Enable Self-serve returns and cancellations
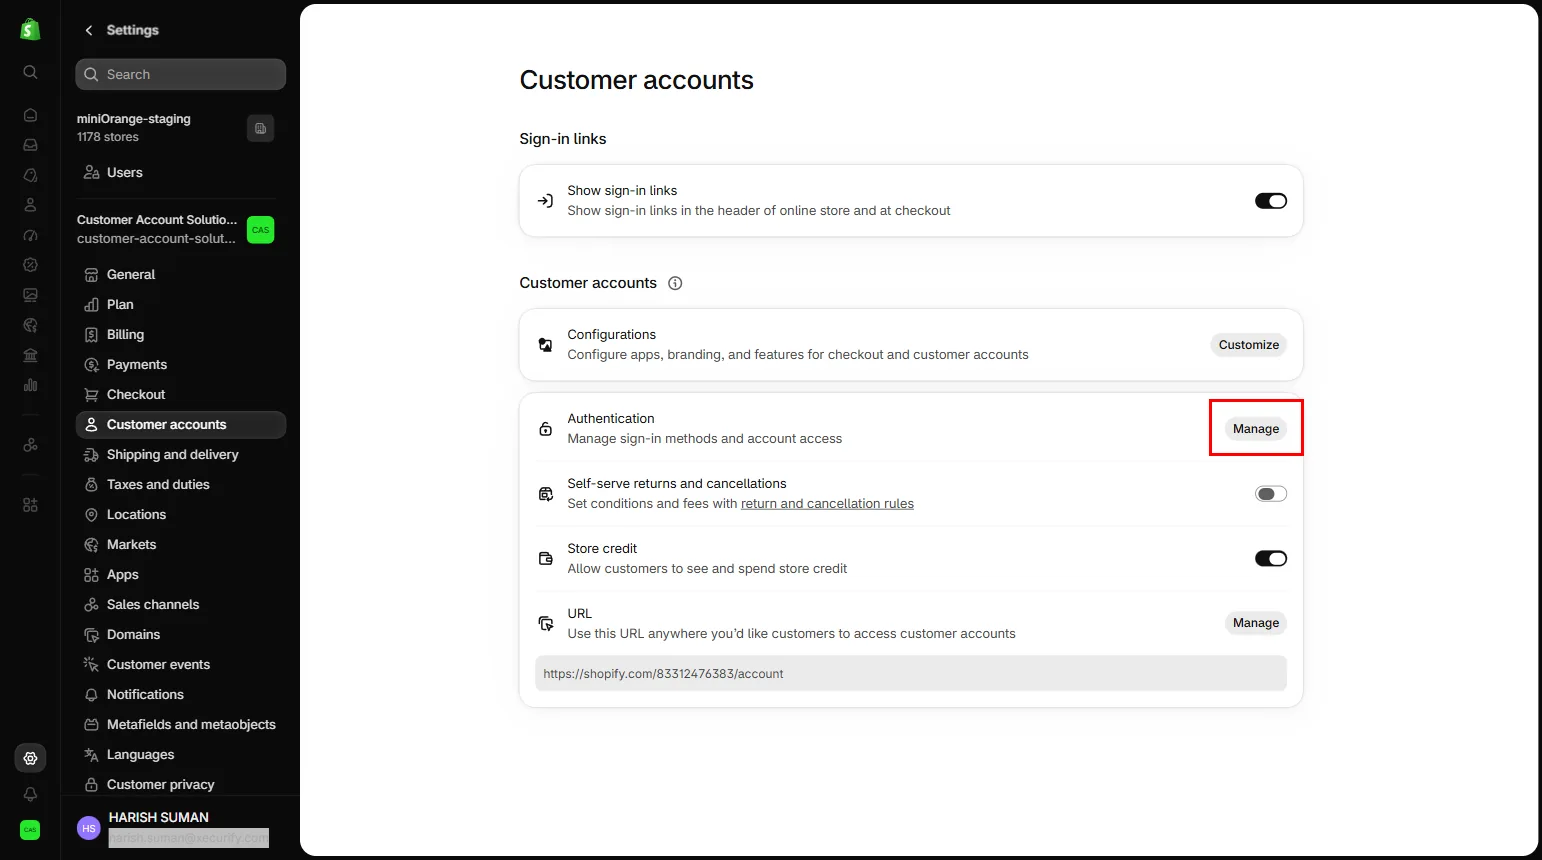The height and width of the screenshot is (860, 1542). [1271, 494]
